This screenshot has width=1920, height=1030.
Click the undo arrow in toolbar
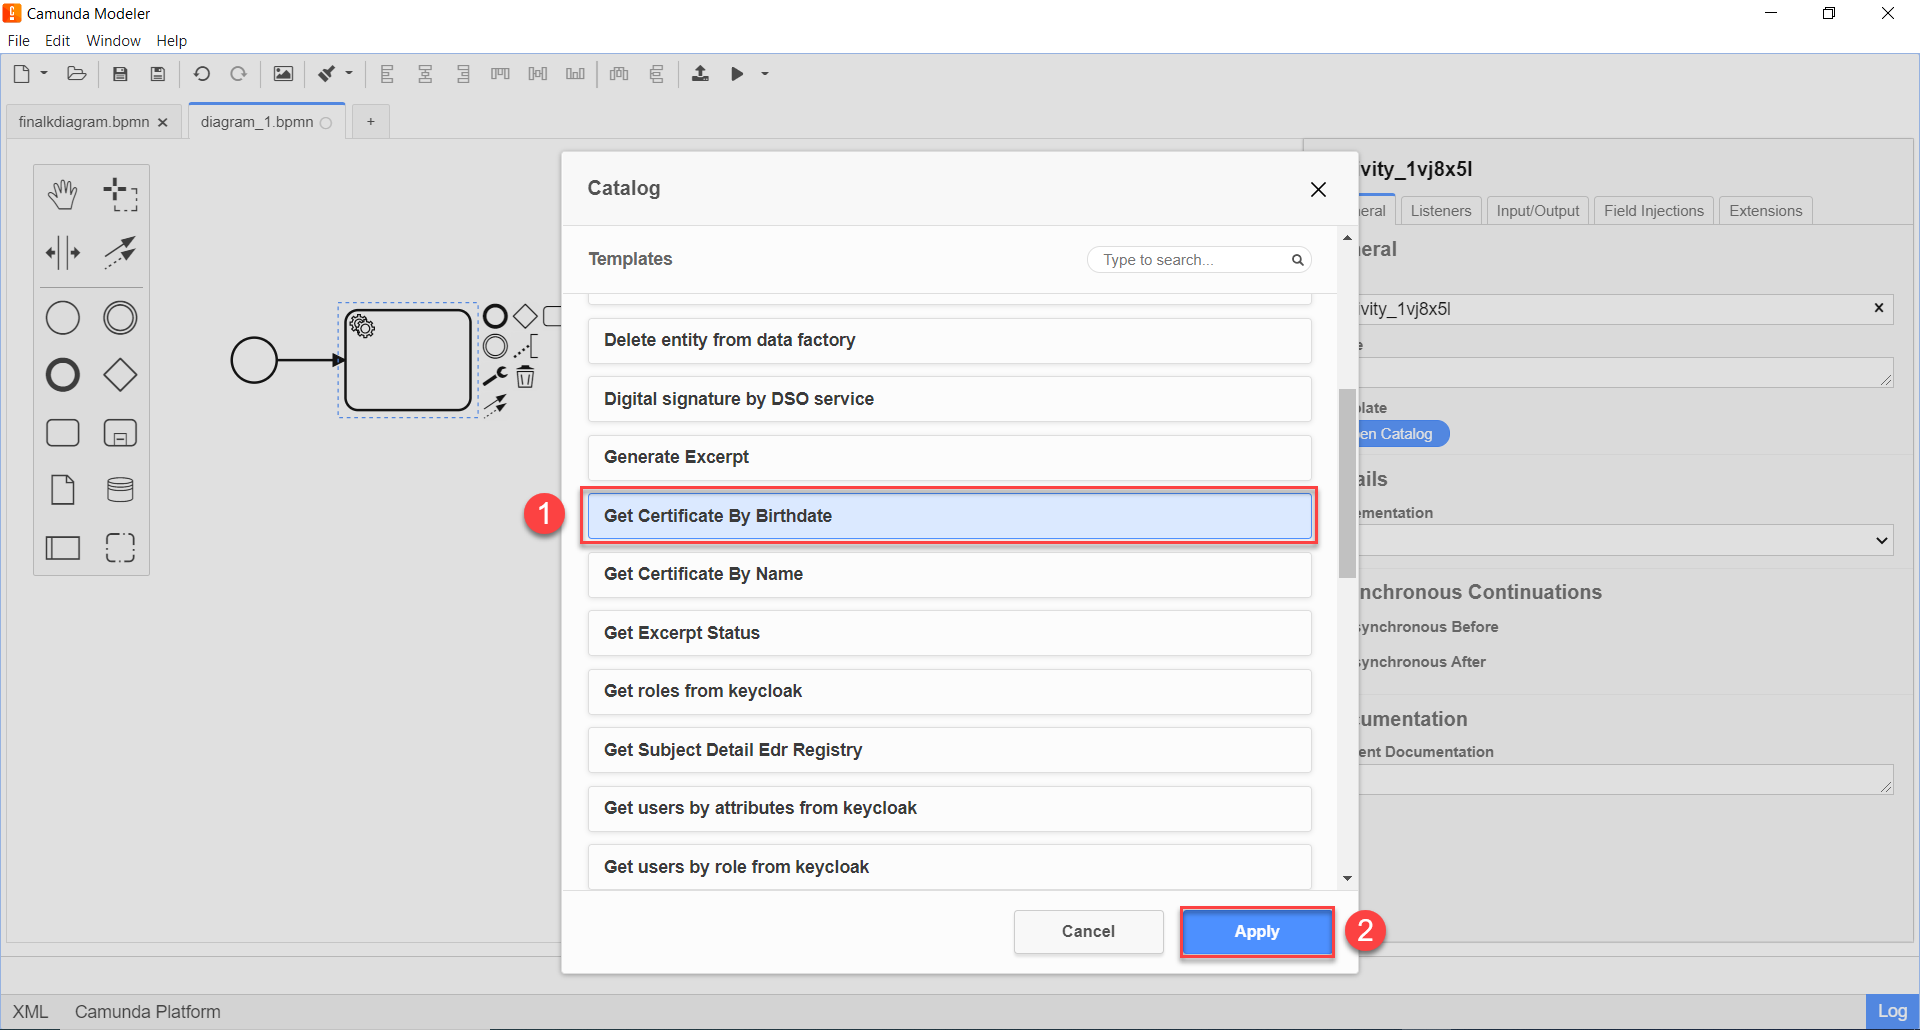tap(202, 74)
